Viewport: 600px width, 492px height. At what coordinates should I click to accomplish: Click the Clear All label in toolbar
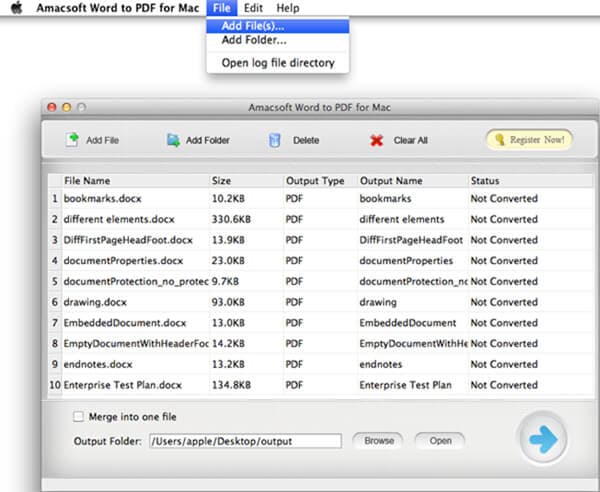tap(411, 140)
